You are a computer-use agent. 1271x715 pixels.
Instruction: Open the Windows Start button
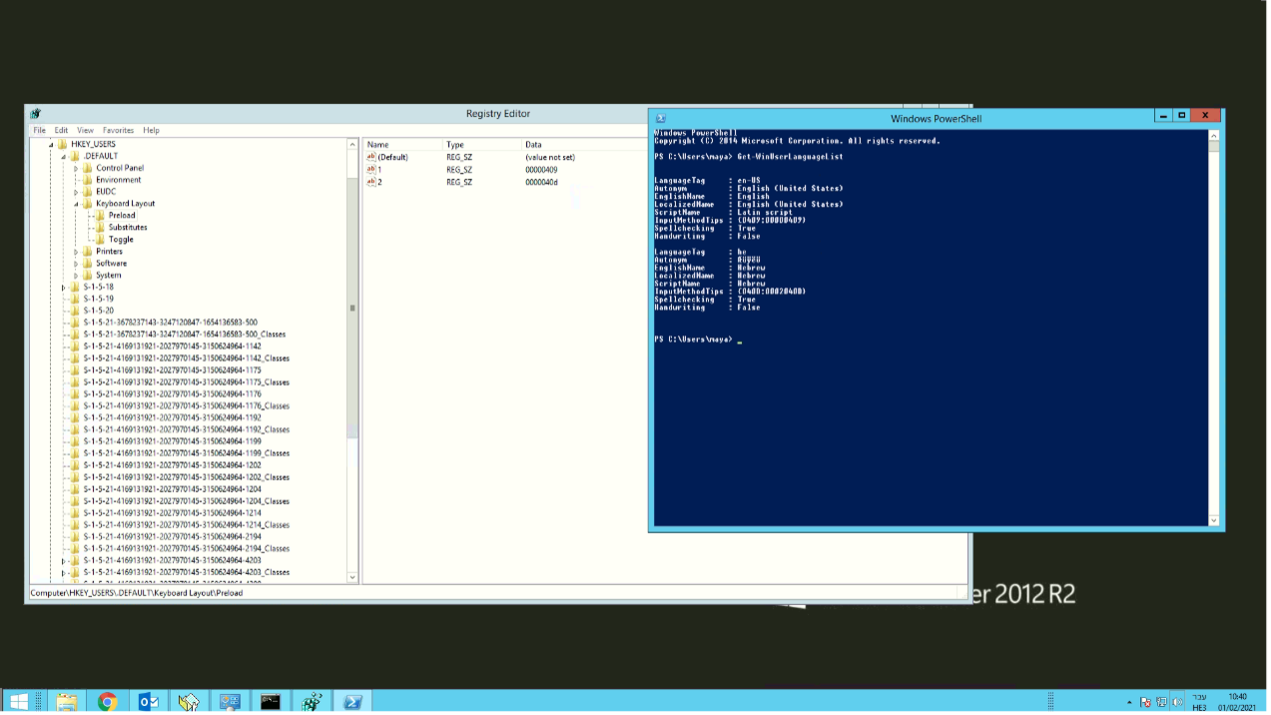point(19,702)
